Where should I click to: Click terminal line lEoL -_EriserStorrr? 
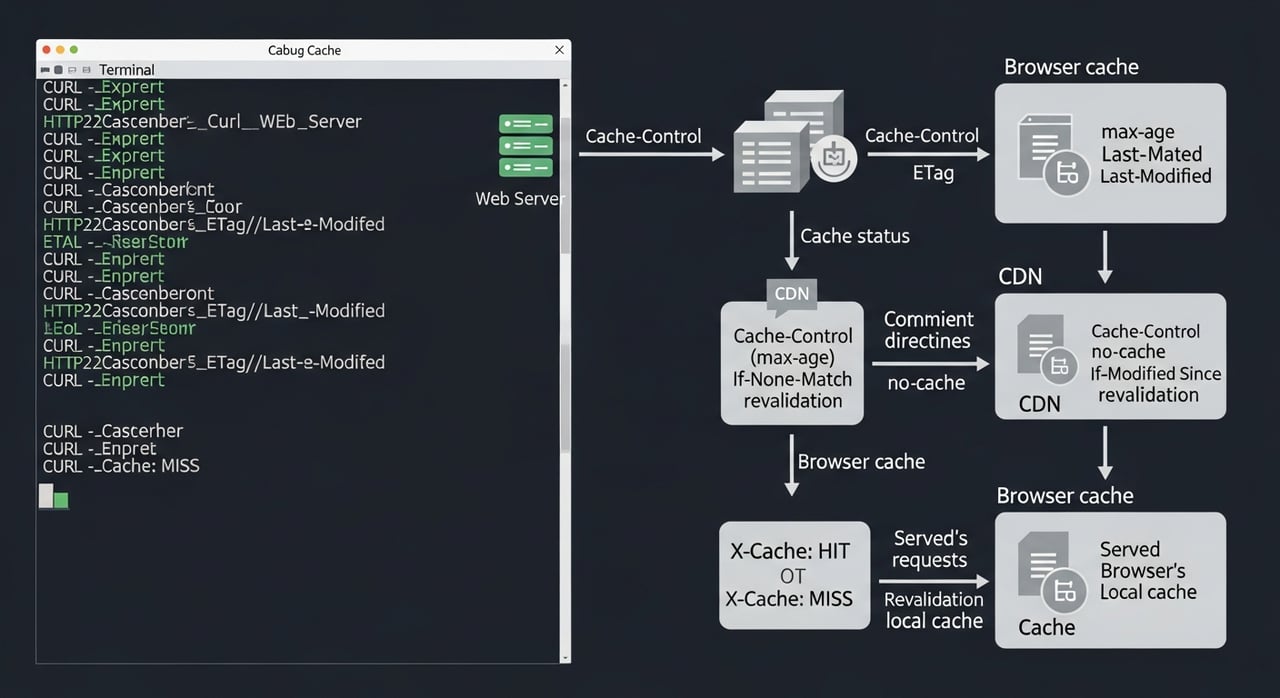click(x=119, y=328)
